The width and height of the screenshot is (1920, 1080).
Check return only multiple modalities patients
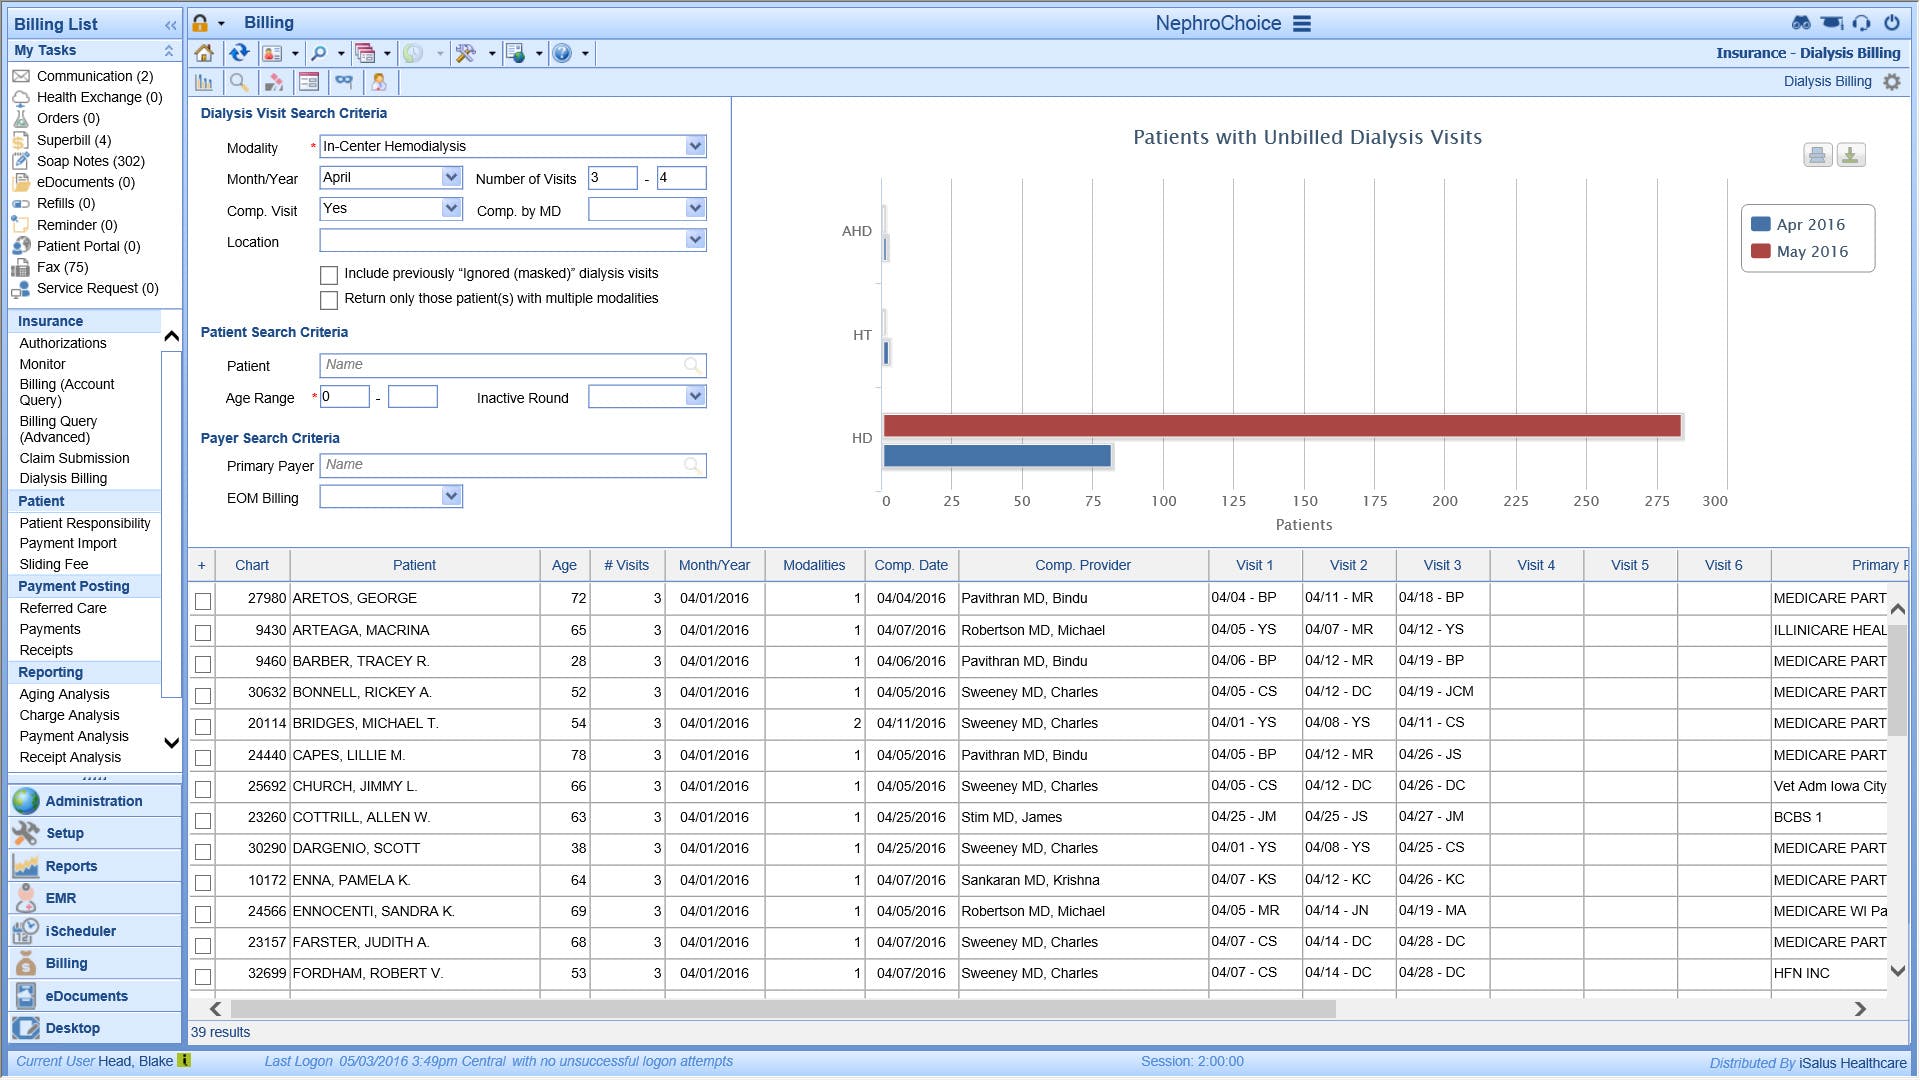(x=329, y=300)
